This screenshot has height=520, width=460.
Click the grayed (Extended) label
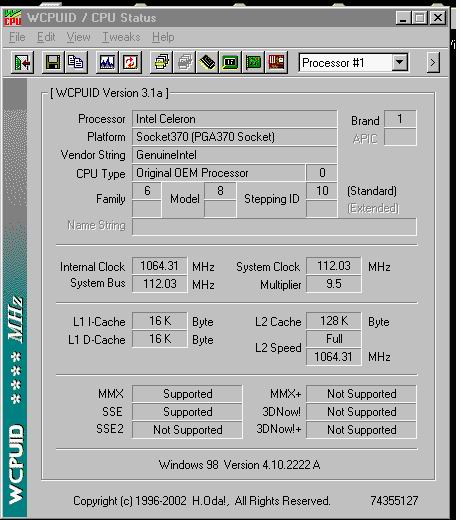tap(373, 208)
